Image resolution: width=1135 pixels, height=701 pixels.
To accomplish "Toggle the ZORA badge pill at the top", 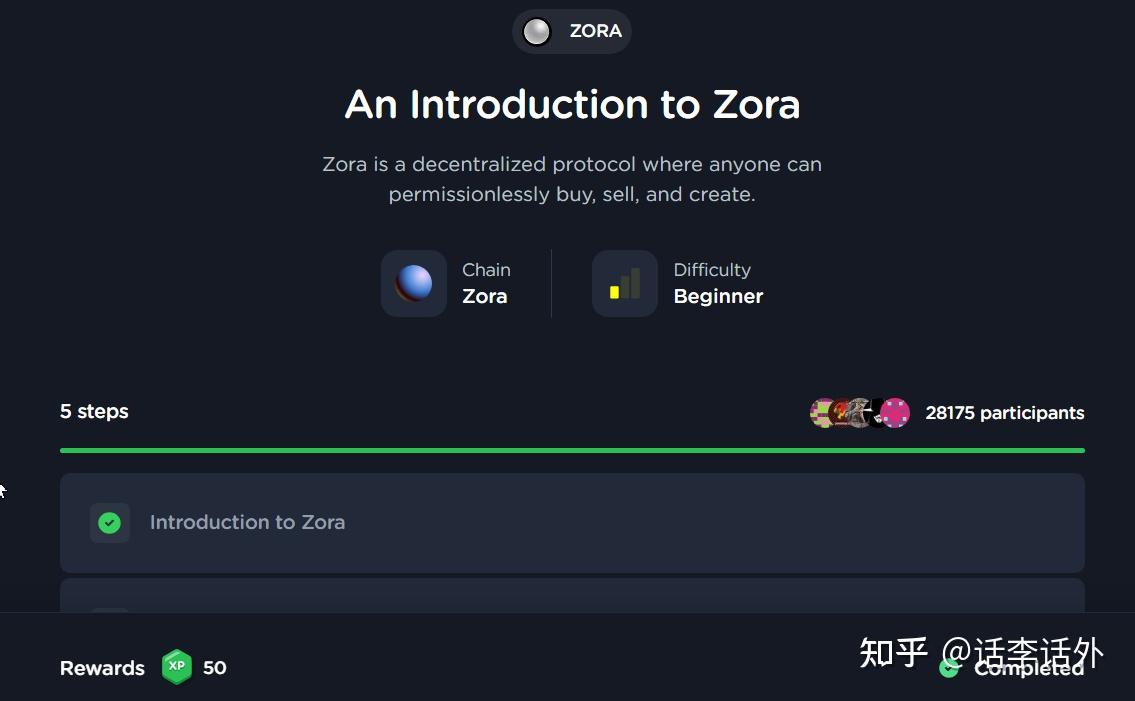I will pos(571,31).
